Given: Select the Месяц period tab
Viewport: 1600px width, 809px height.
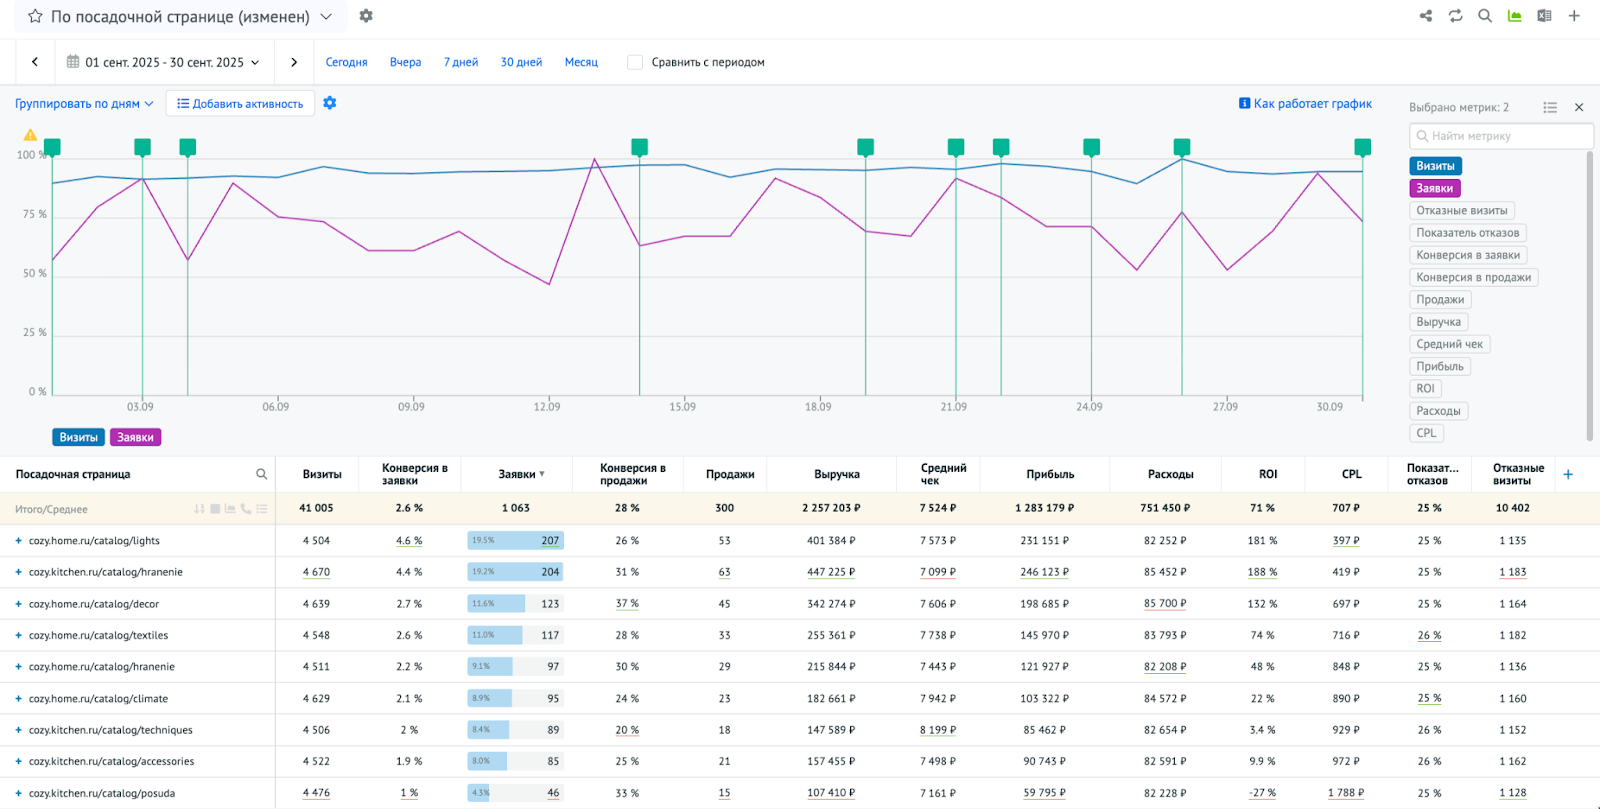Looking at the screenshot, I should 581,62.
